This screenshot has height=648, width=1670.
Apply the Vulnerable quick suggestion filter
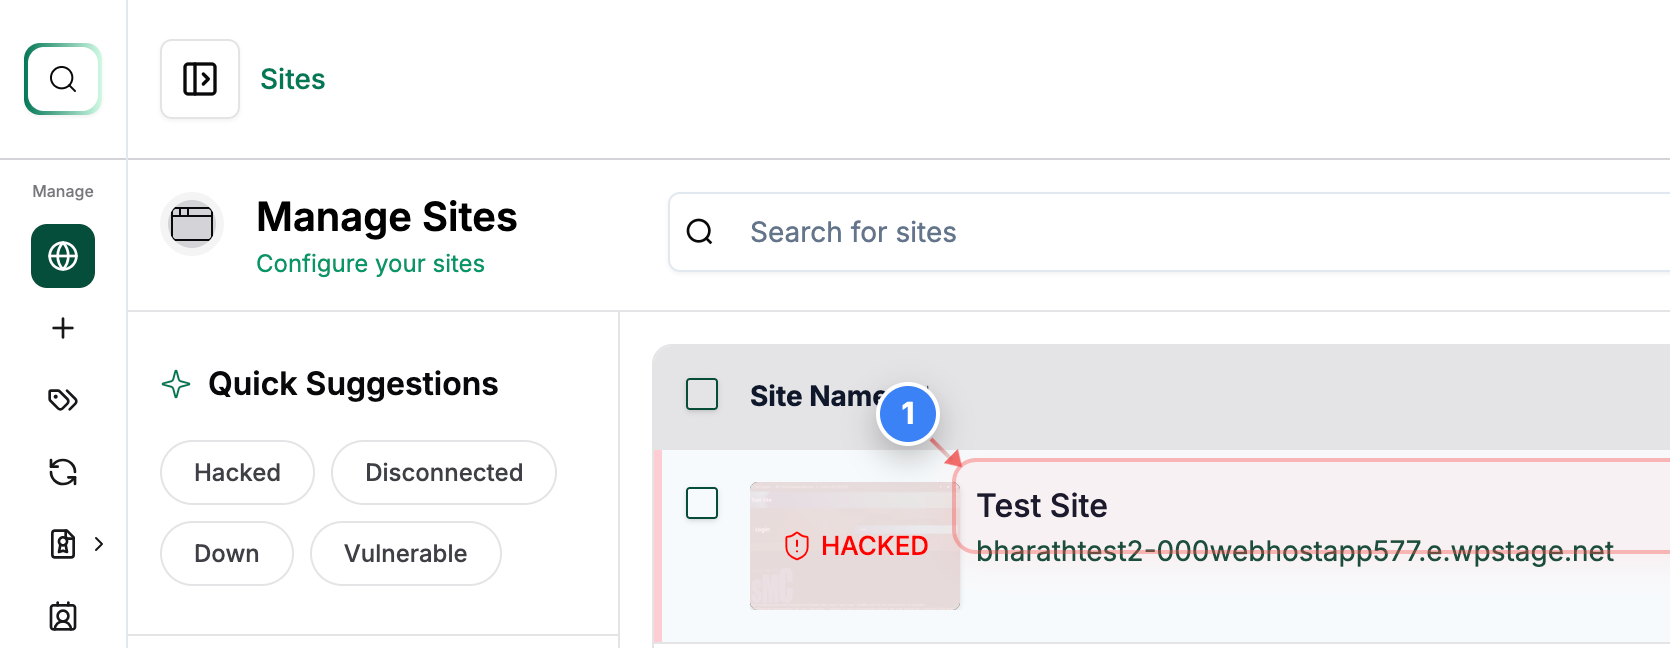pos(405,553)
